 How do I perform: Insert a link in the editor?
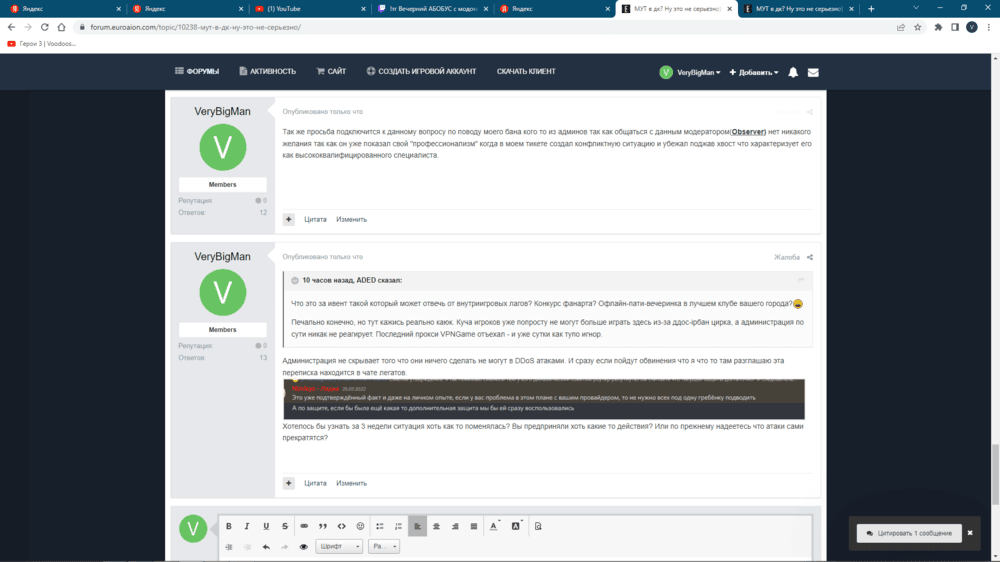[x=304, y=526]
